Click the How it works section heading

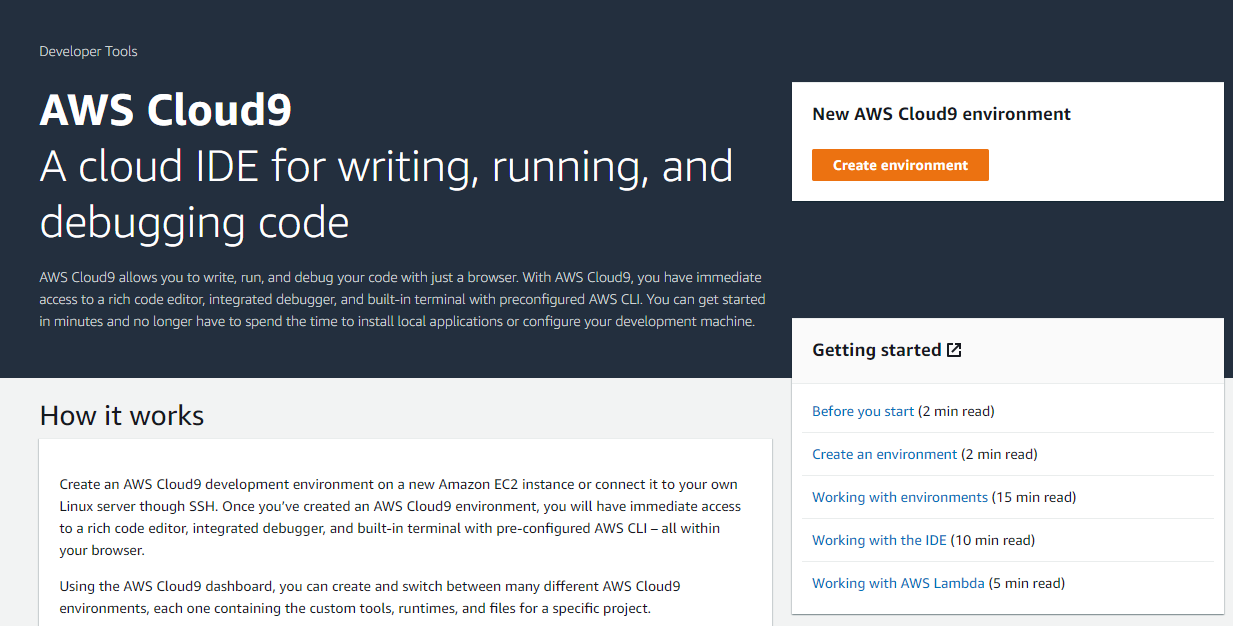(121, 415)
